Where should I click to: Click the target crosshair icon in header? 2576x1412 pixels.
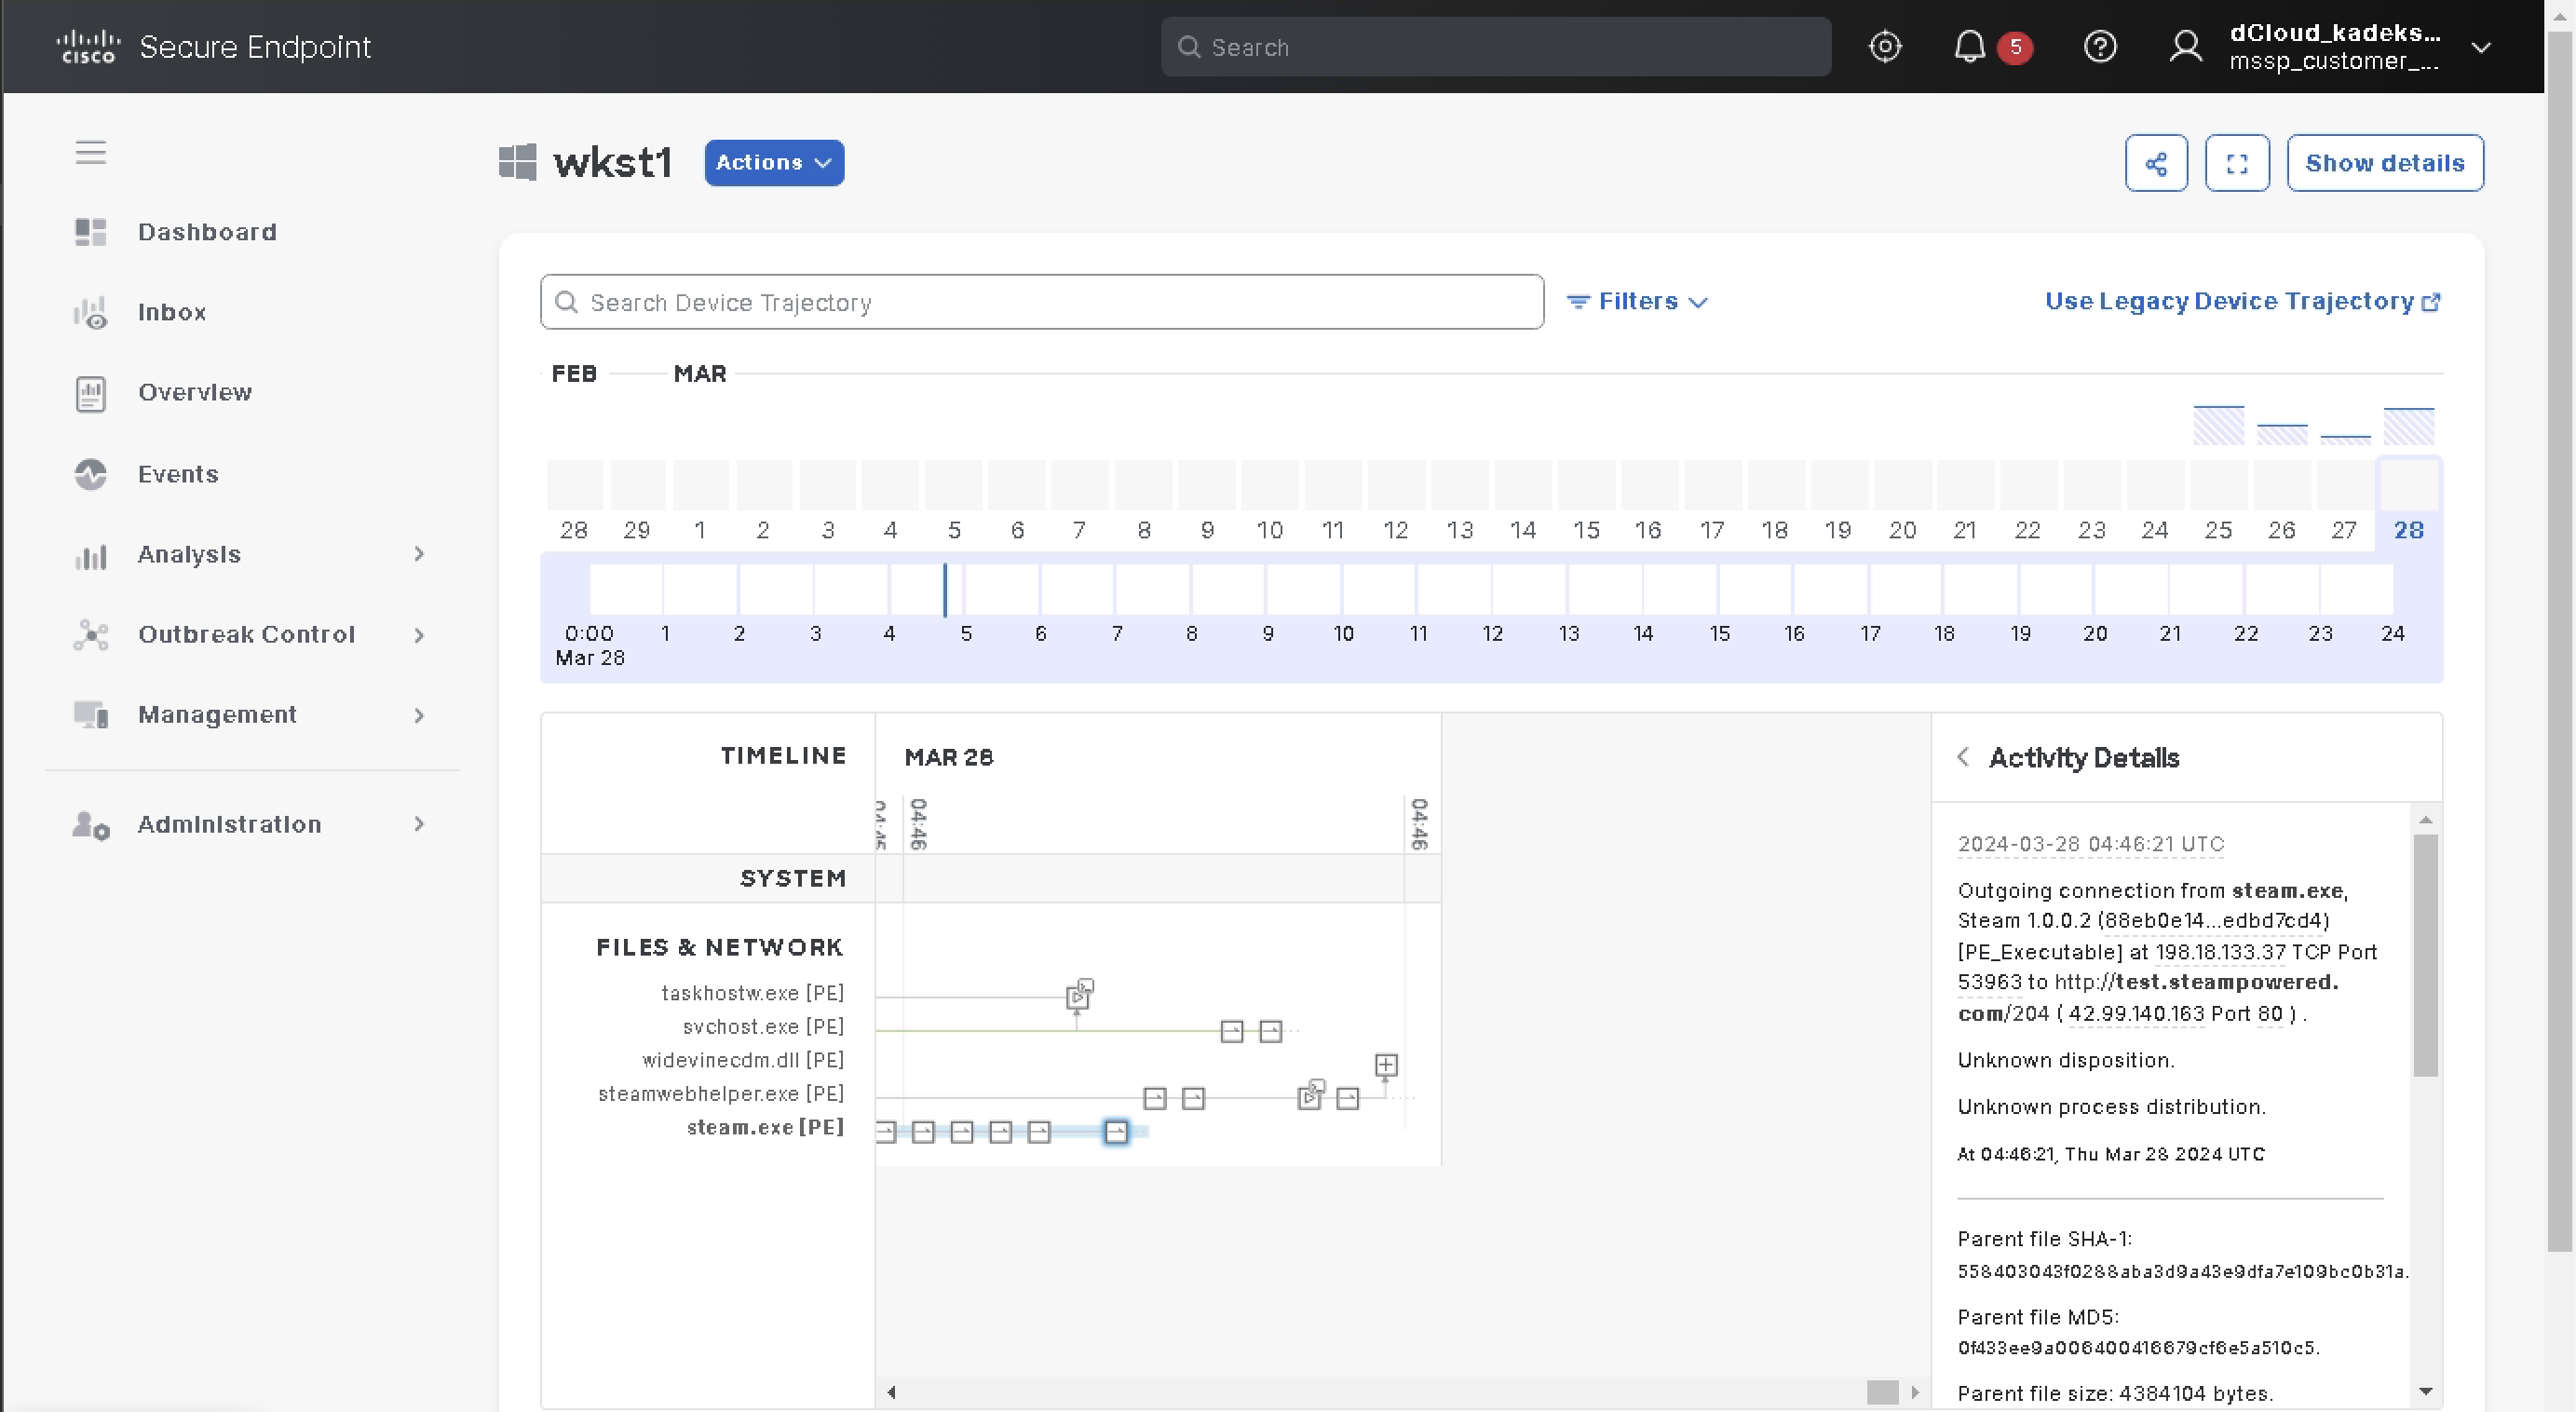tap(1884, 47)
